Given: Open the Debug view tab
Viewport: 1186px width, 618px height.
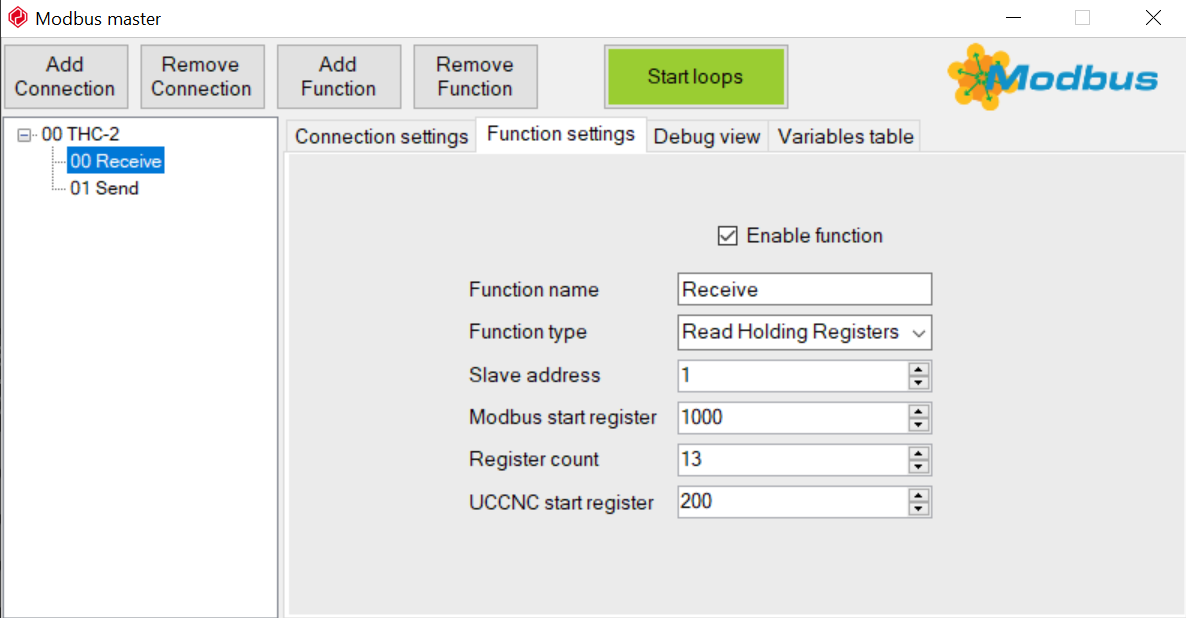Looking at the screenshot, I should click(x=706, y=137).
